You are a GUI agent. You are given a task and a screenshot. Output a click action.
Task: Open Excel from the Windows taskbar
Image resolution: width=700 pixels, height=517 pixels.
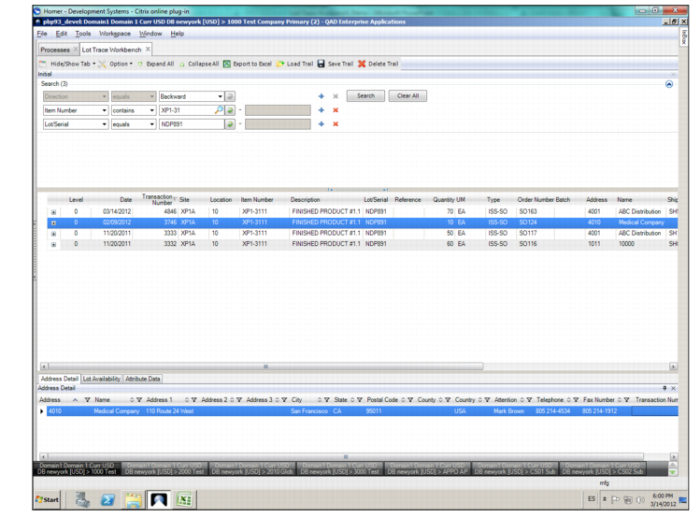(184, 499)
